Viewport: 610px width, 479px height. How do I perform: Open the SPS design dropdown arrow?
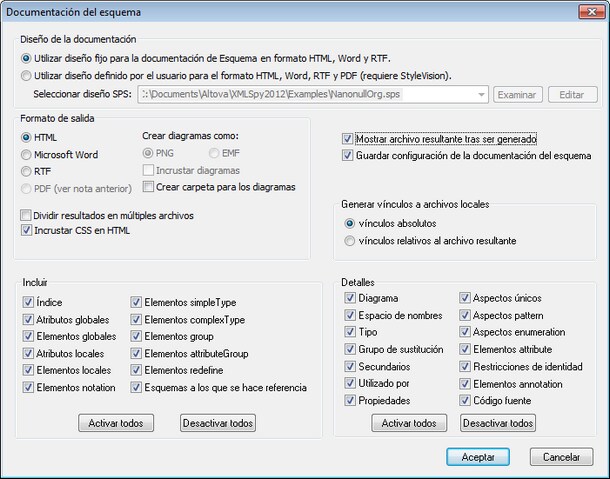pyautogui.click(x=481, y=95)
